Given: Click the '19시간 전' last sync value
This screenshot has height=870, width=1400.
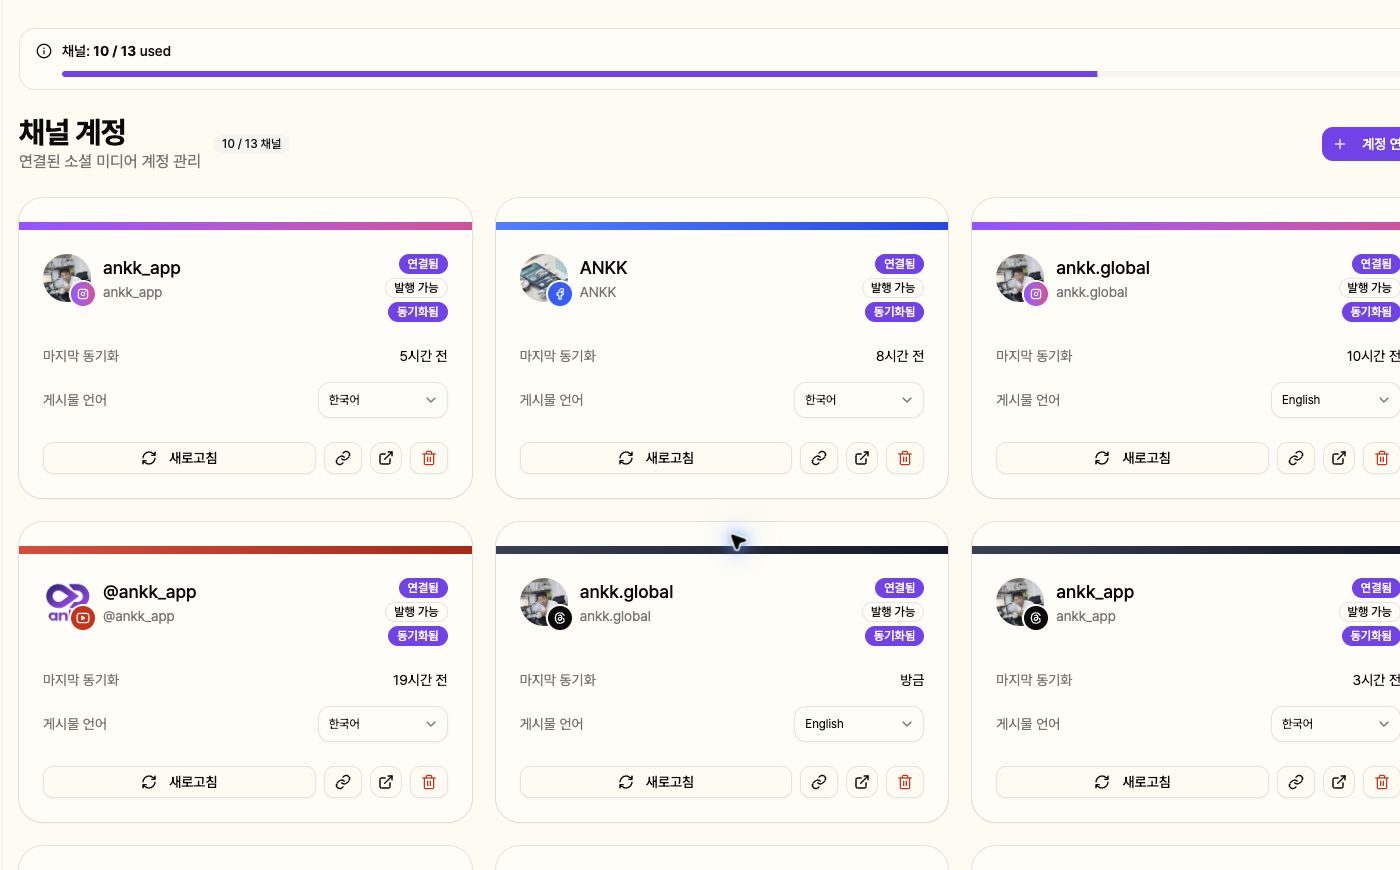Looking at the screenshot, I should tap(420, 680).
